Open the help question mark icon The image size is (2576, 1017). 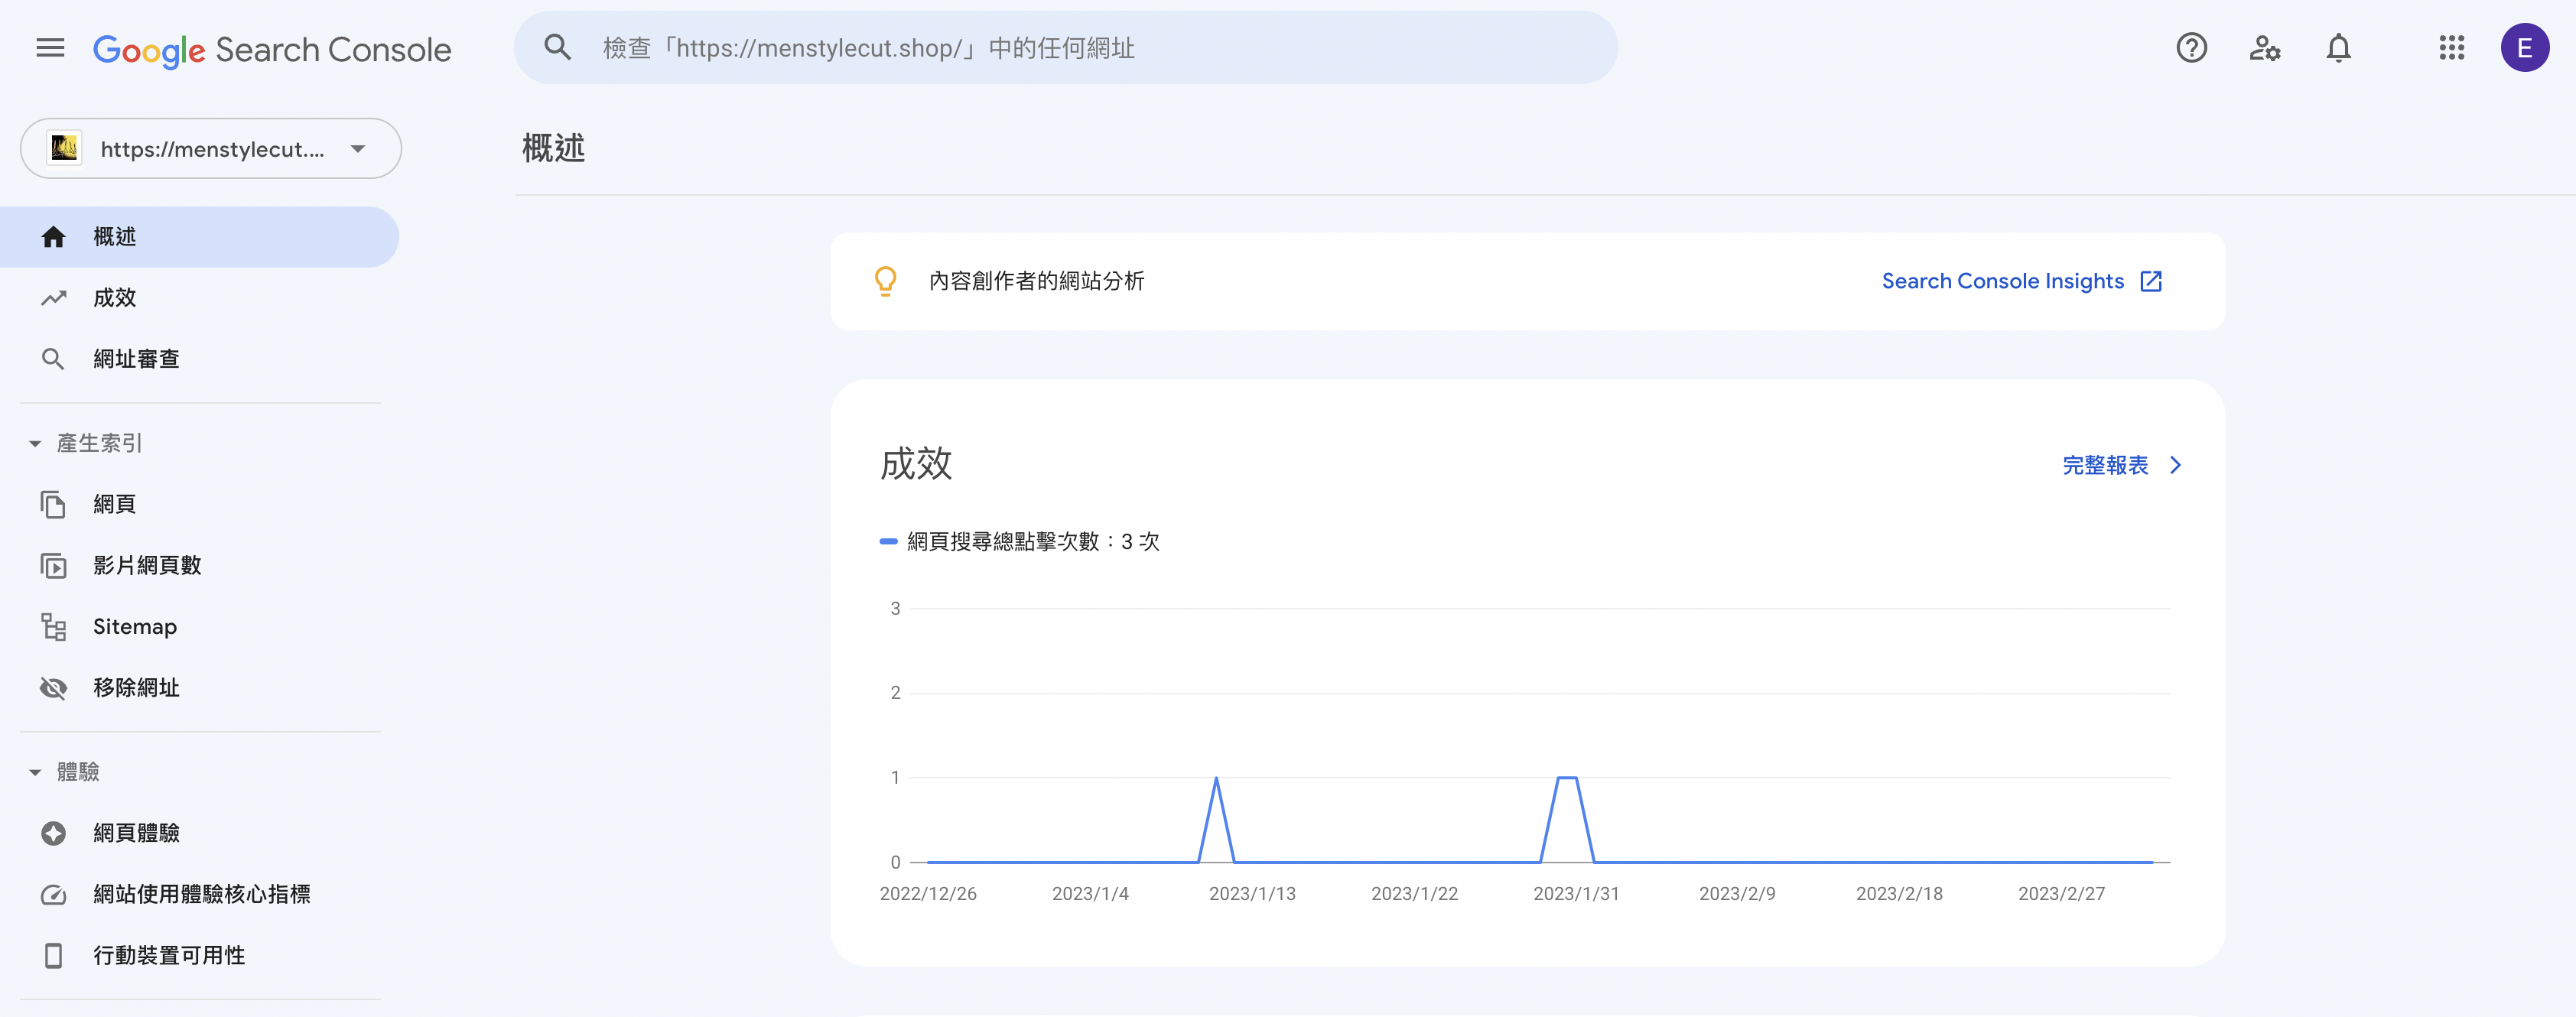pos(2191,47)
